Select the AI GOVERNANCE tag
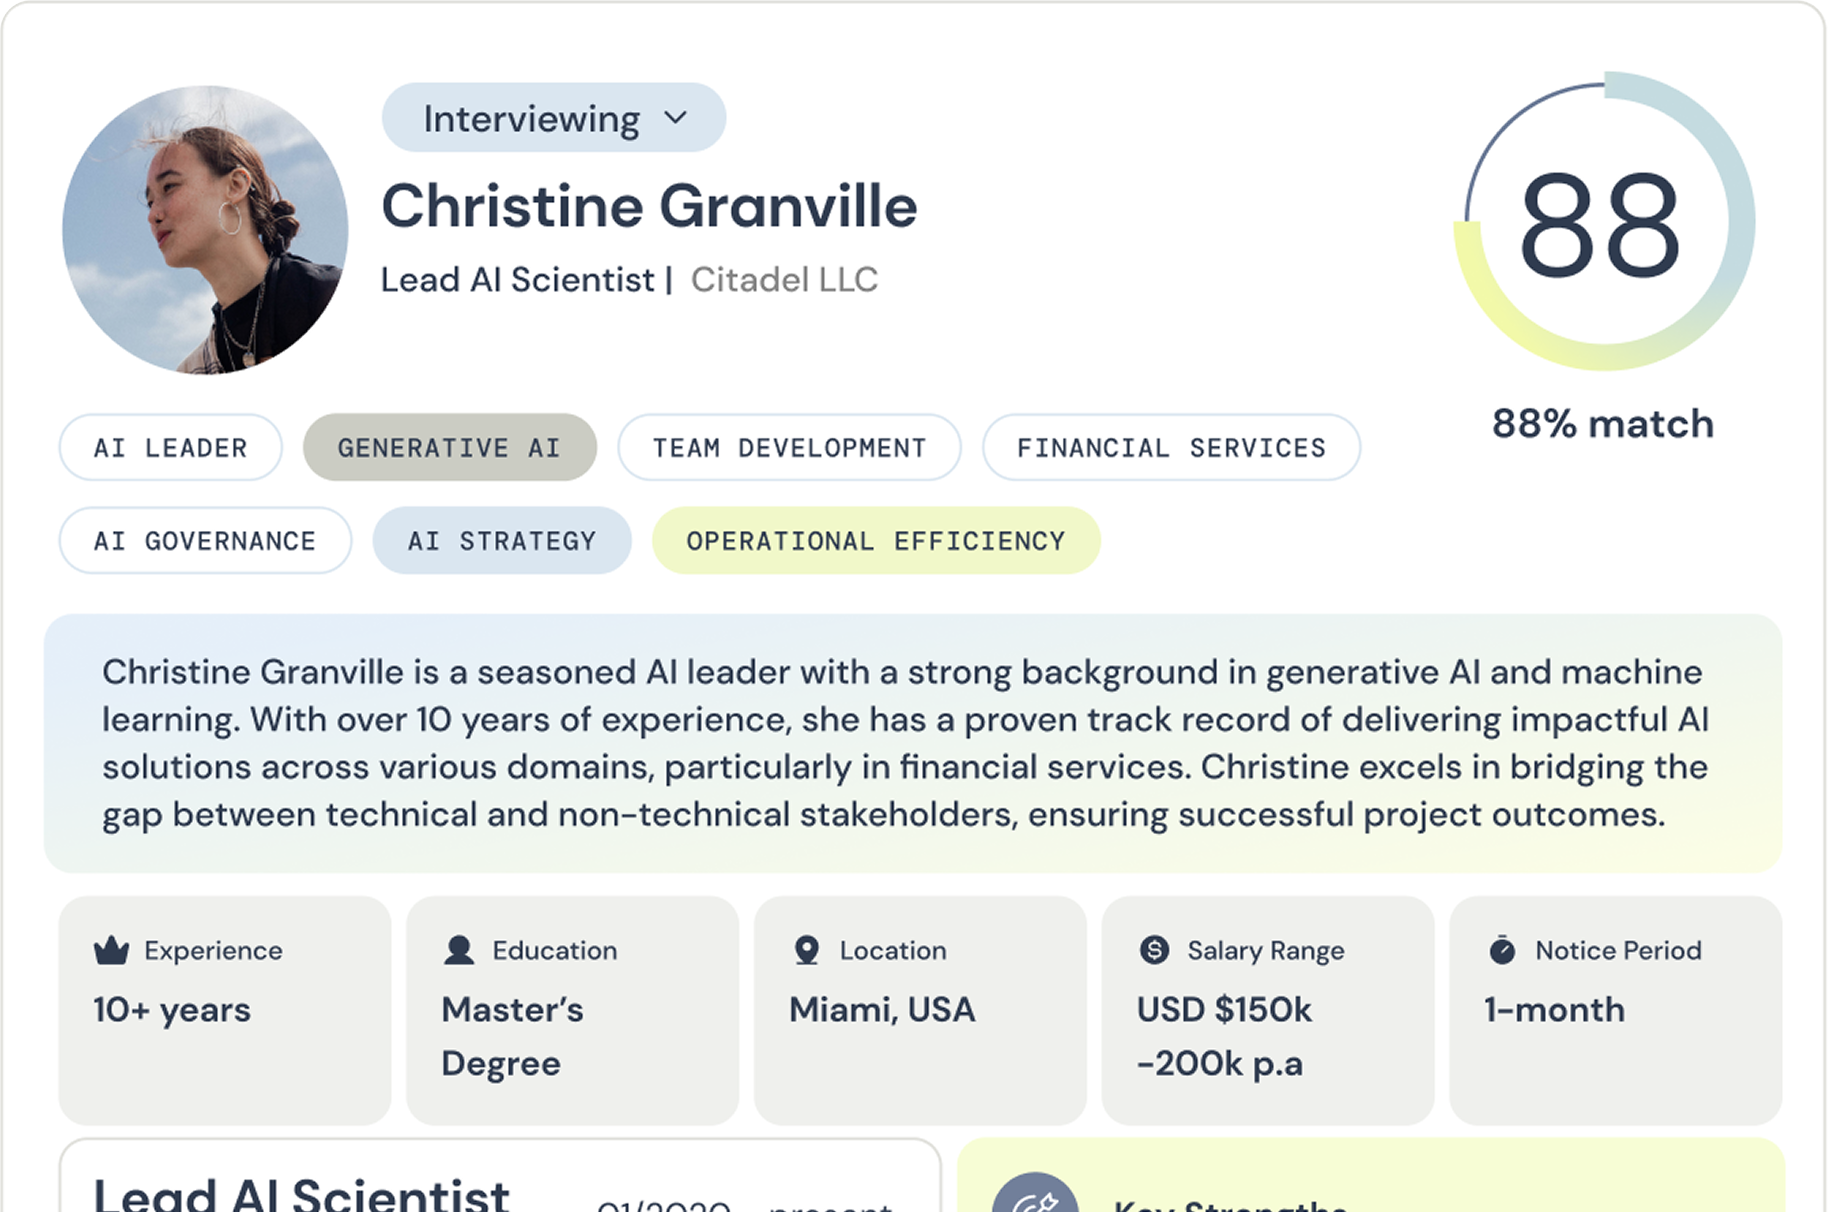This screenshot has height=1212, width=1828. pyautogui.click(x=205, y=540)
